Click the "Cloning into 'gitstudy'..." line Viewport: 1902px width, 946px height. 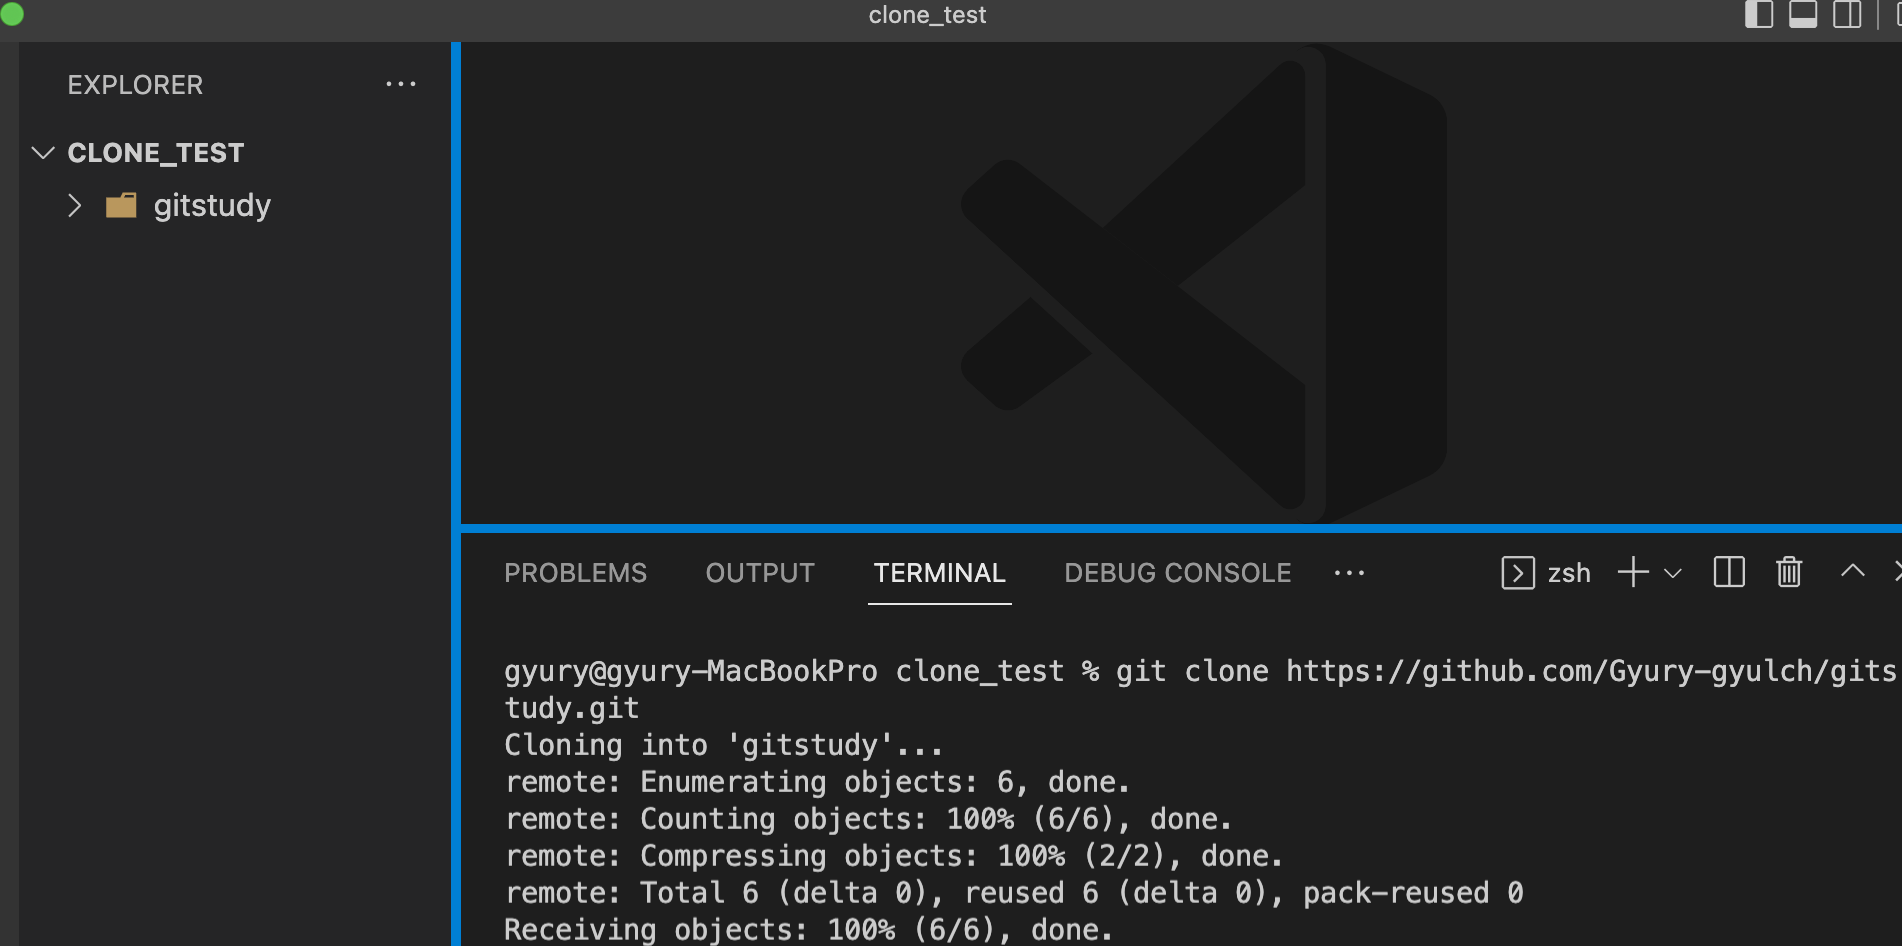pyautogui.click(x=723, y=745)
